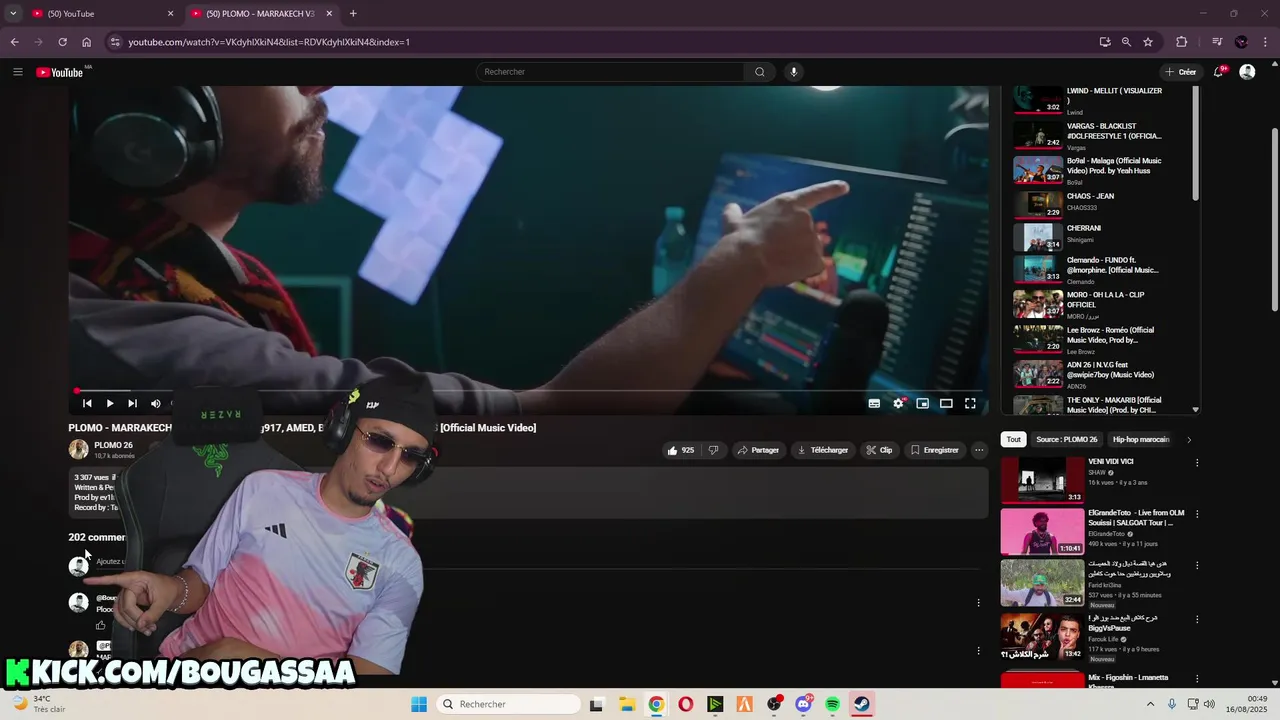1280x720 pixels.
Task: Mute the video volume
Action: point(156,403)
